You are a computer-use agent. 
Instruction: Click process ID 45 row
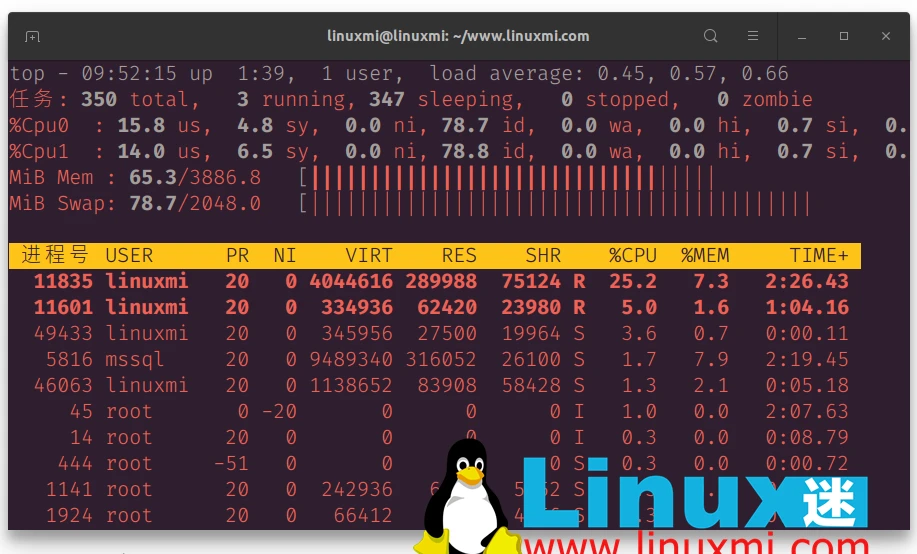pyautogui.click(x=435, y=412)
